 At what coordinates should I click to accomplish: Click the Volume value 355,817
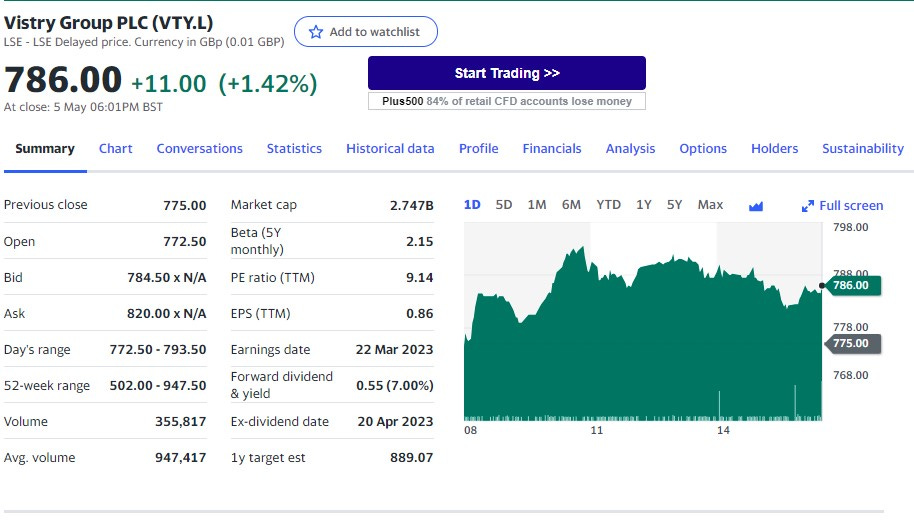coord(181,422)
